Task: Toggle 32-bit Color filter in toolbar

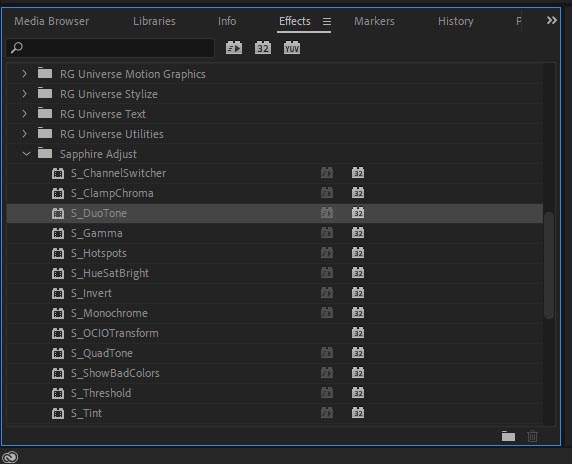Action: pyautogui.click(x=263, y=48)
